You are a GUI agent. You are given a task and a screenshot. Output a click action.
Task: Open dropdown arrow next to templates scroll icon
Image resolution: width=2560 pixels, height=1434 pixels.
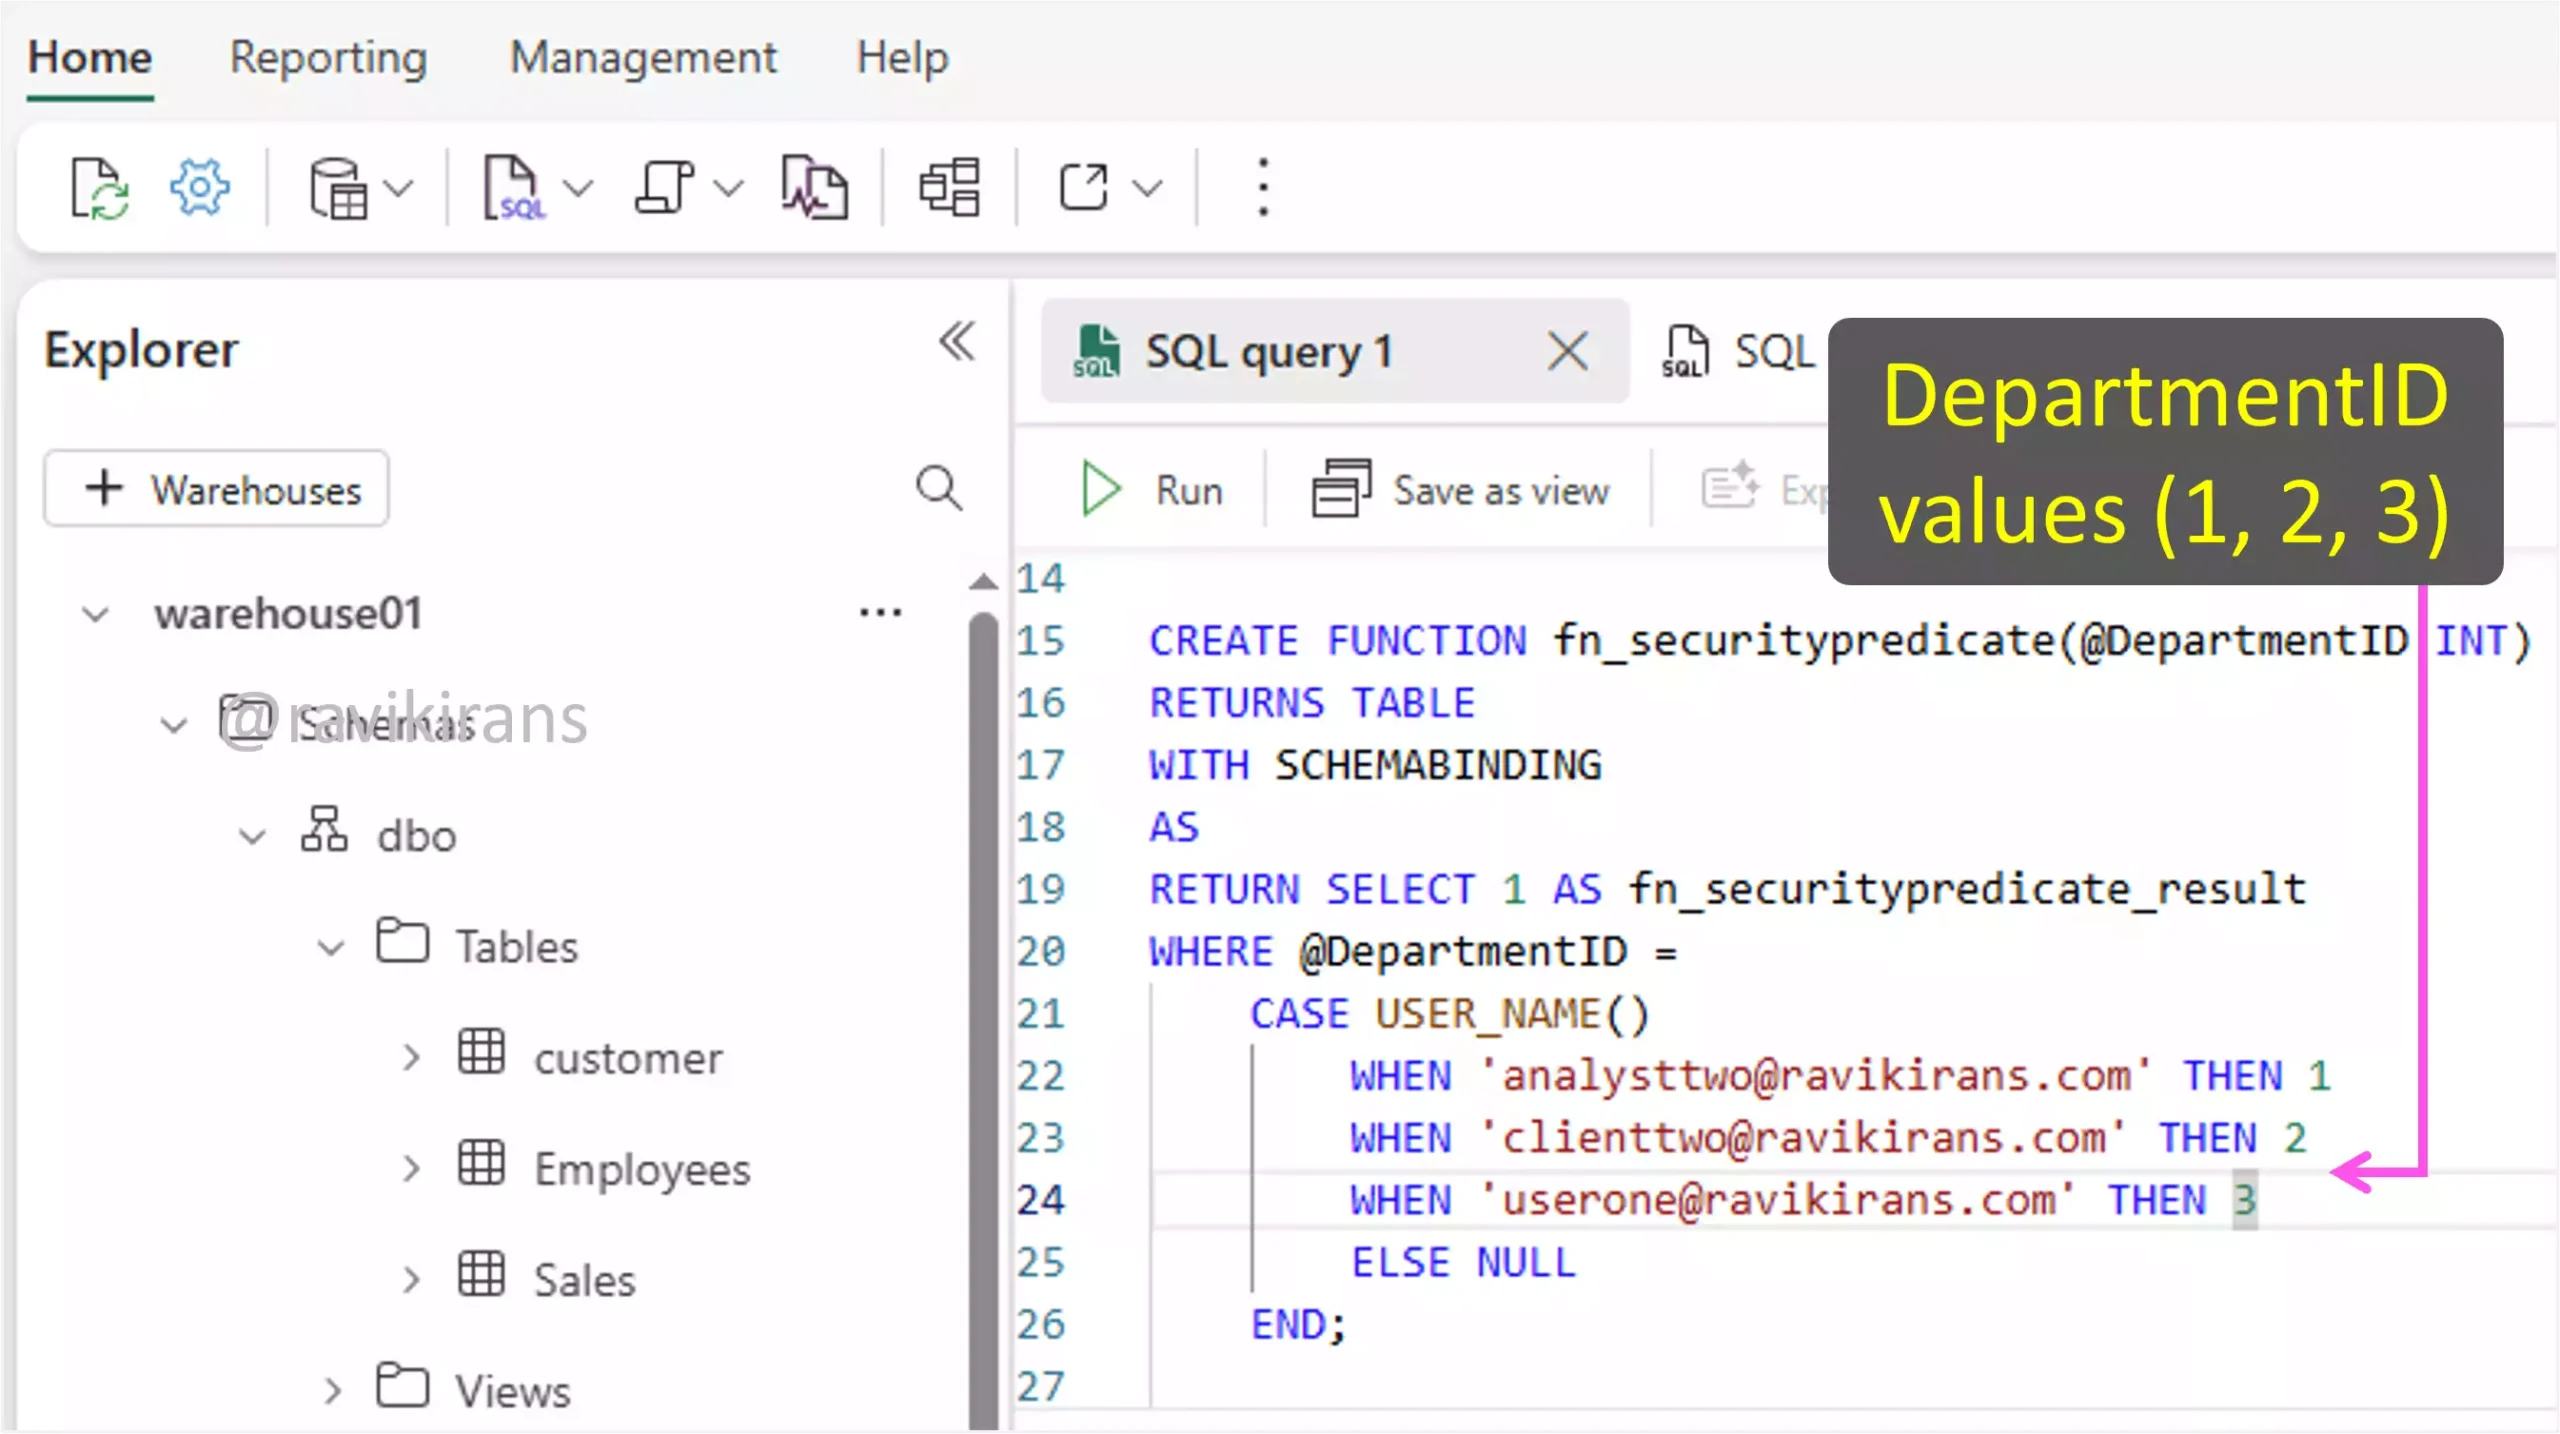coord(729,188)
